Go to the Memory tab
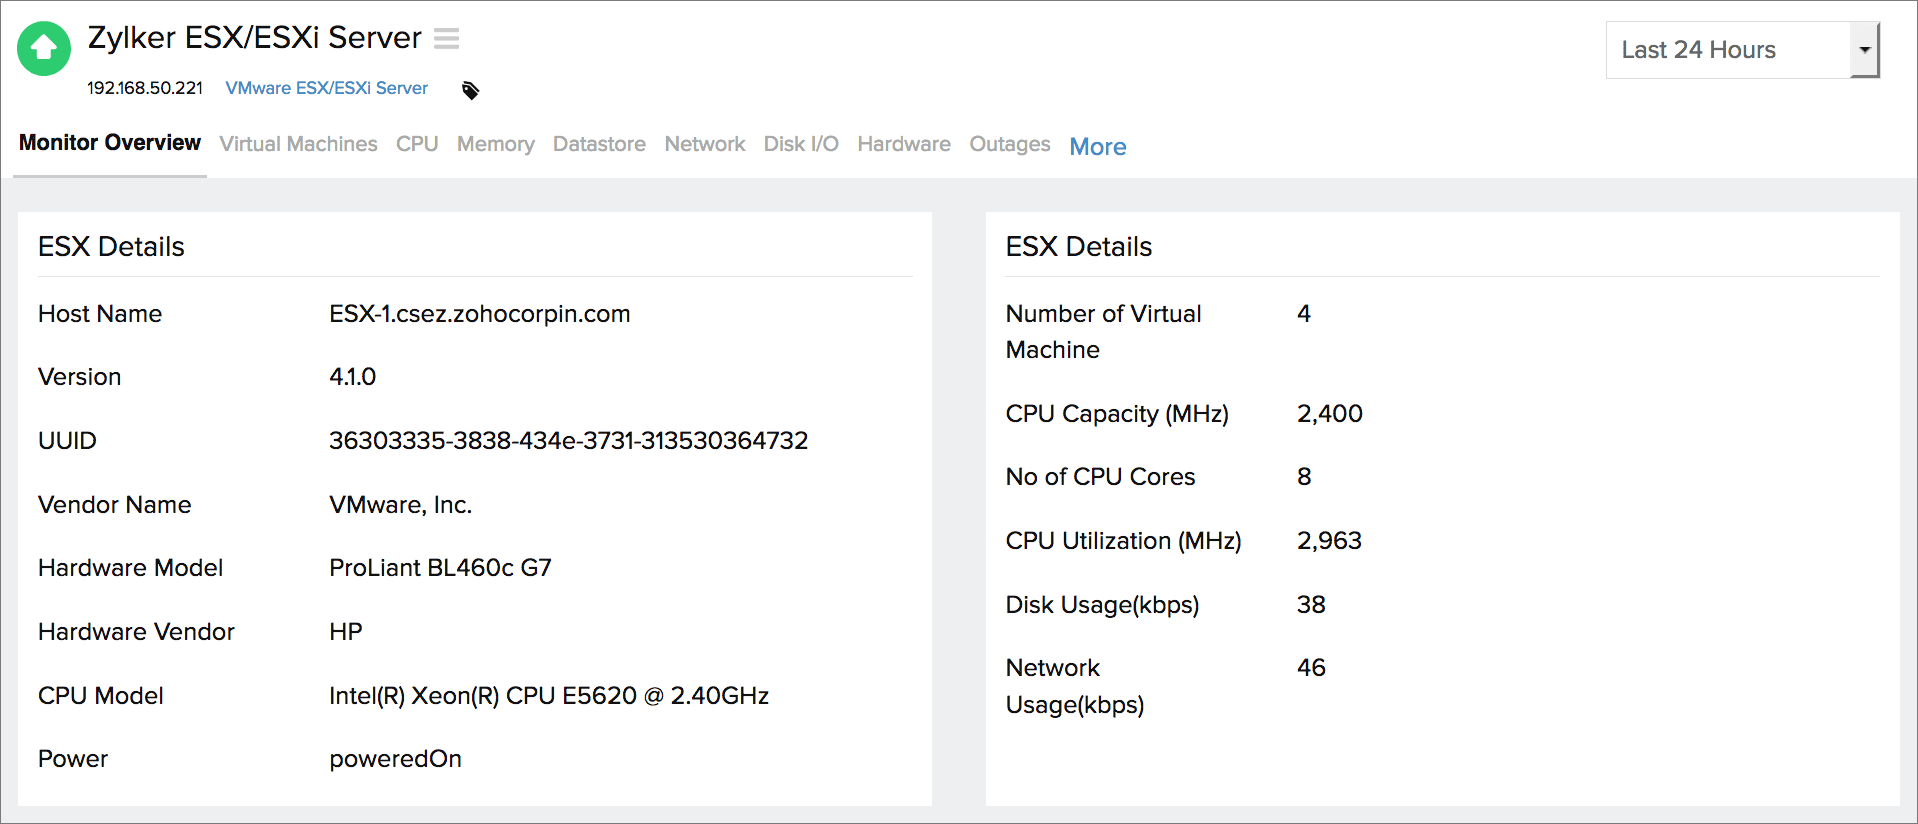 pos(495,144)
